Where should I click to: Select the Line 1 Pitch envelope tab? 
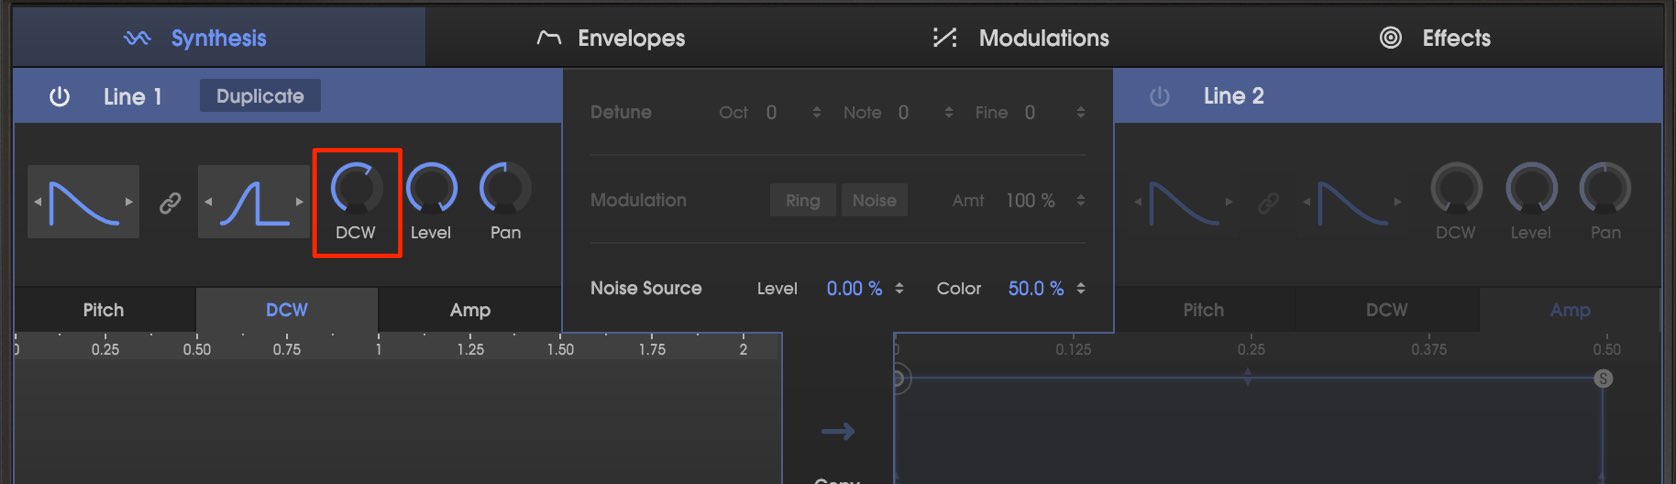pyautogui.click(x=104, y=310)
